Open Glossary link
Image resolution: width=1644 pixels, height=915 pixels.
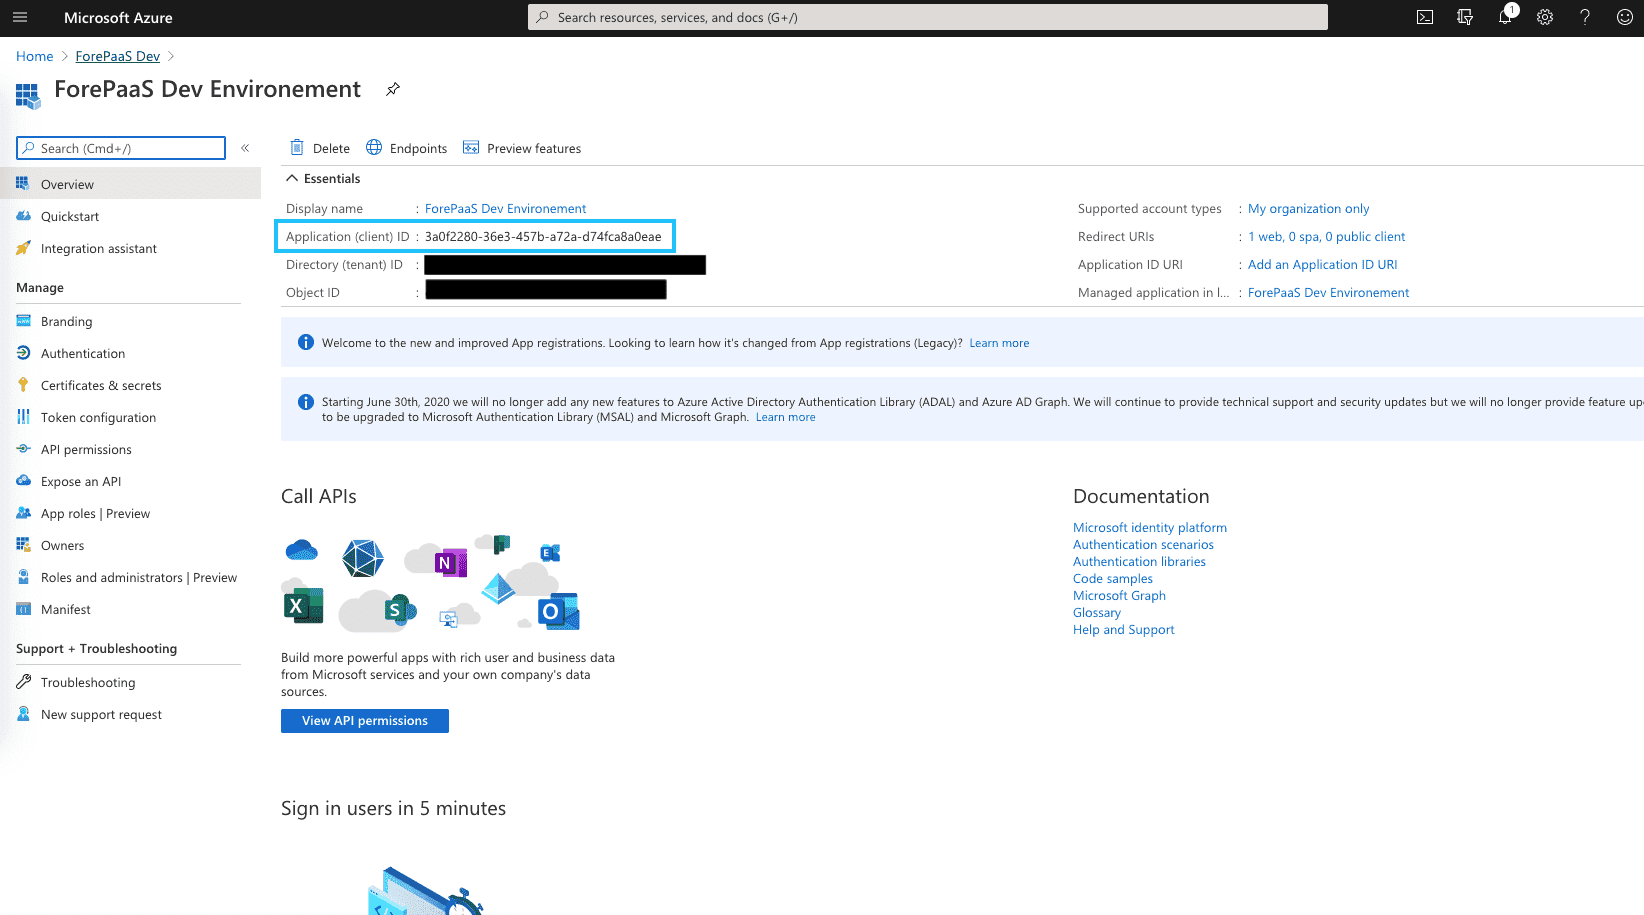pyautogui.click(x=1097, y=612)
